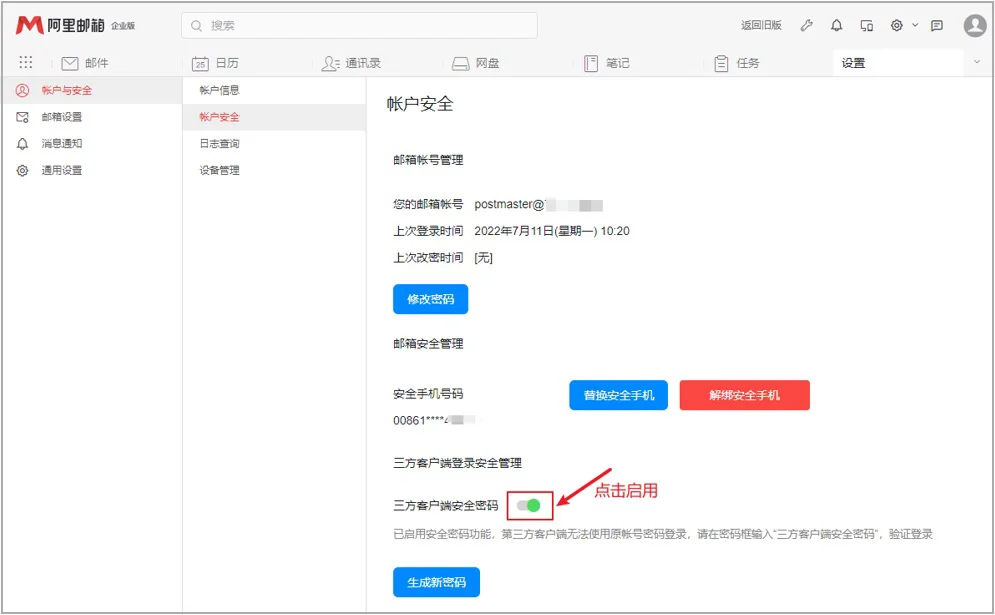Open 日志查询 submenu item
This screenshot has height=615, width=995.
click(x=274, y=143)
